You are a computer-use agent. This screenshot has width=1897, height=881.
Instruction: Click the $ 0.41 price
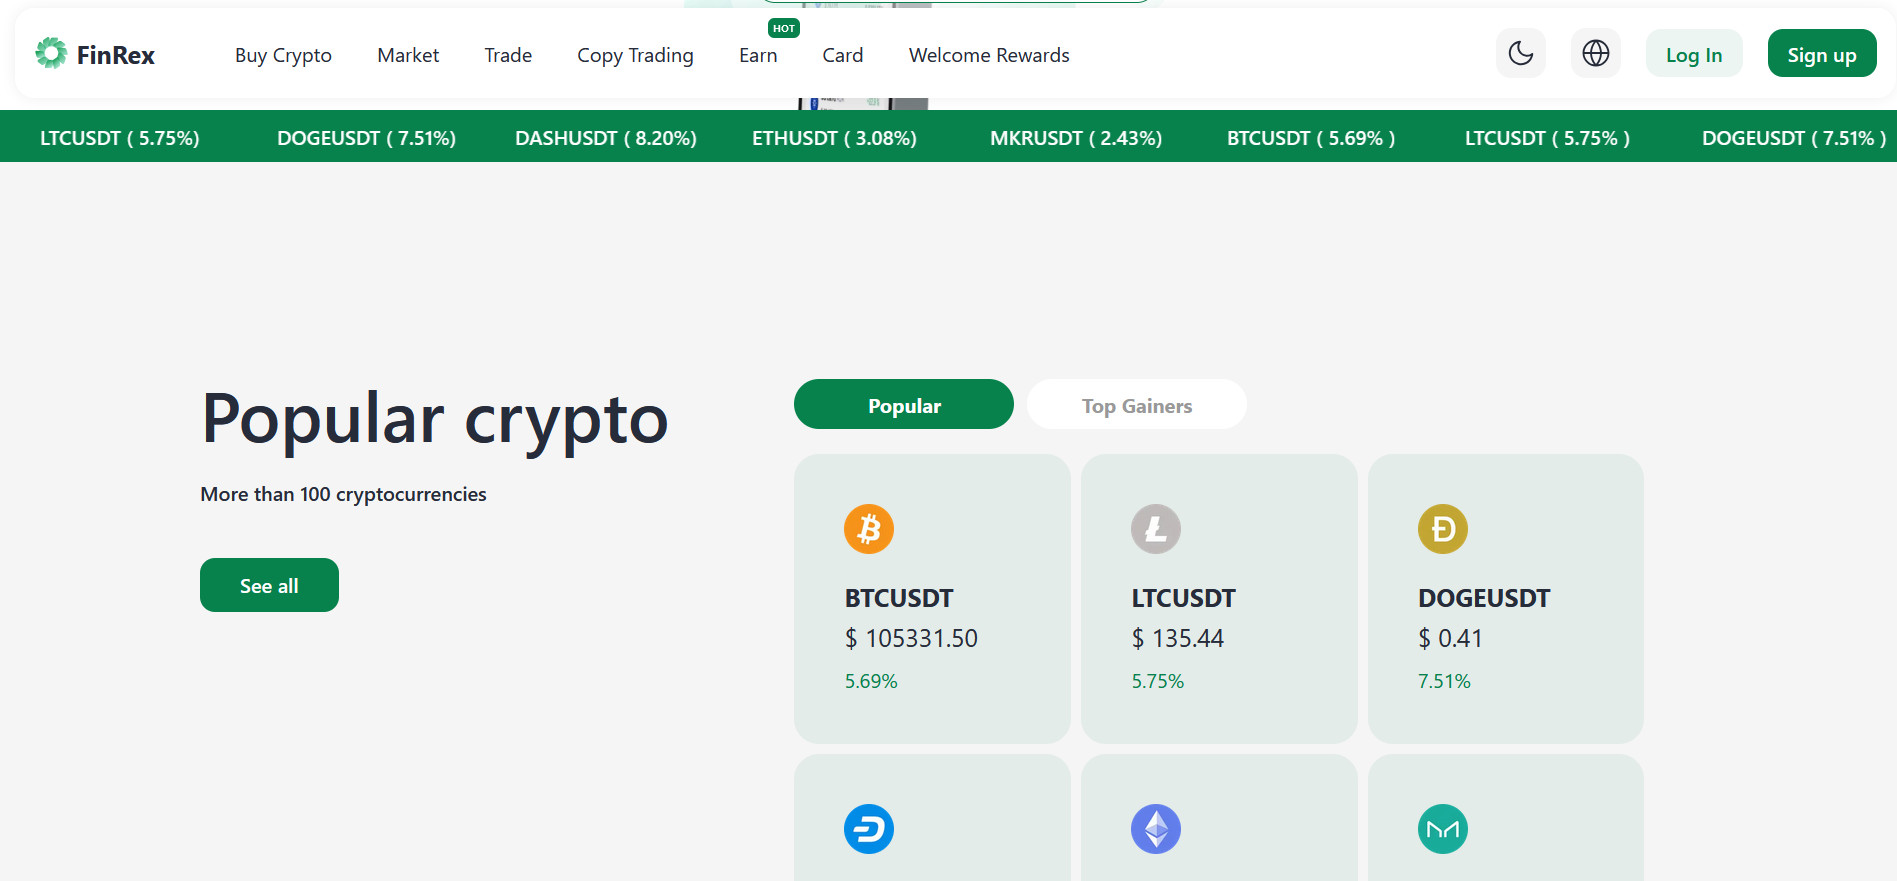1450,638
